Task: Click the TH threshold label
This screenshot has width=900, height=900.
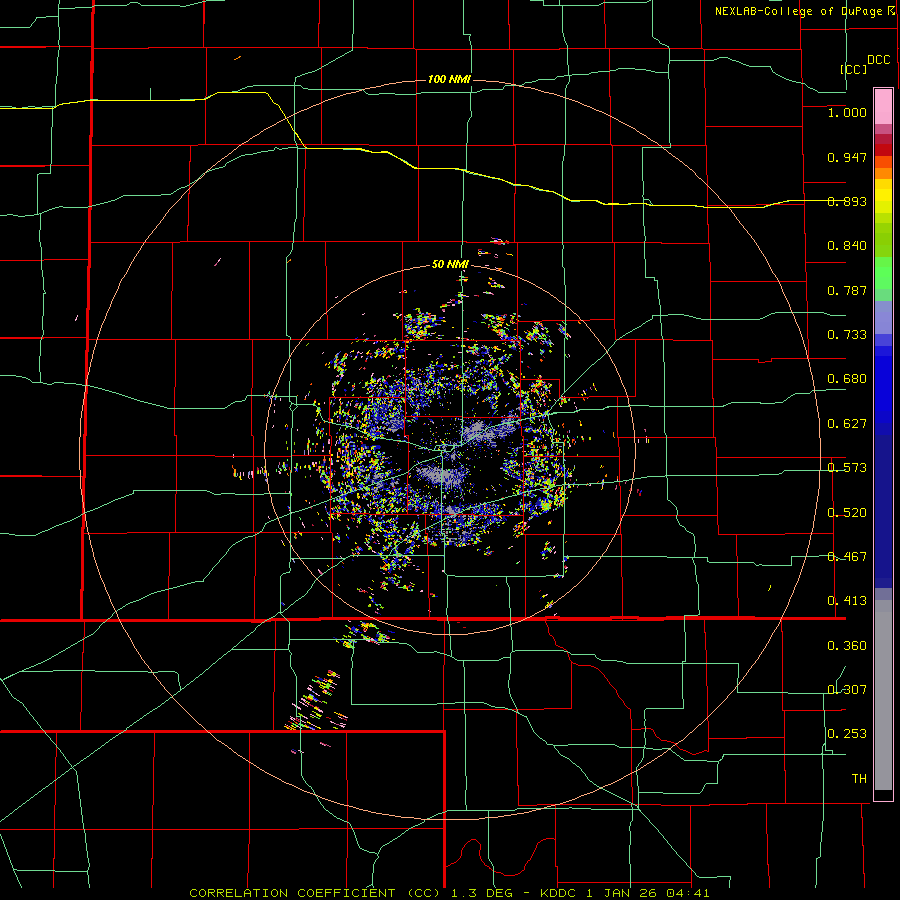Action: (x=859, y=779)
